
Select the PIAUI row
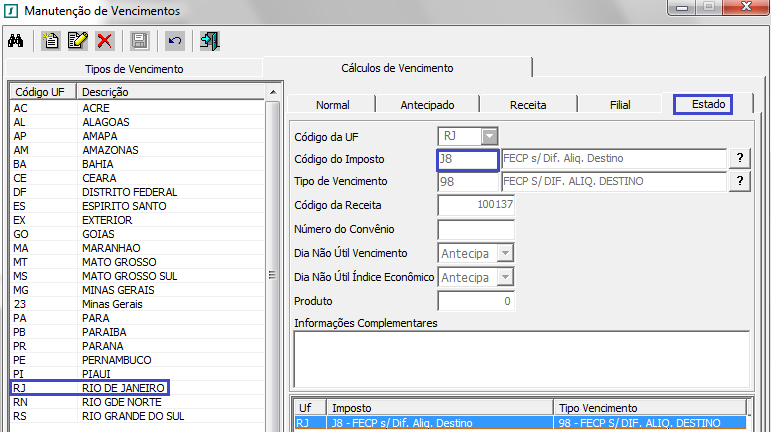click(137, 374)
